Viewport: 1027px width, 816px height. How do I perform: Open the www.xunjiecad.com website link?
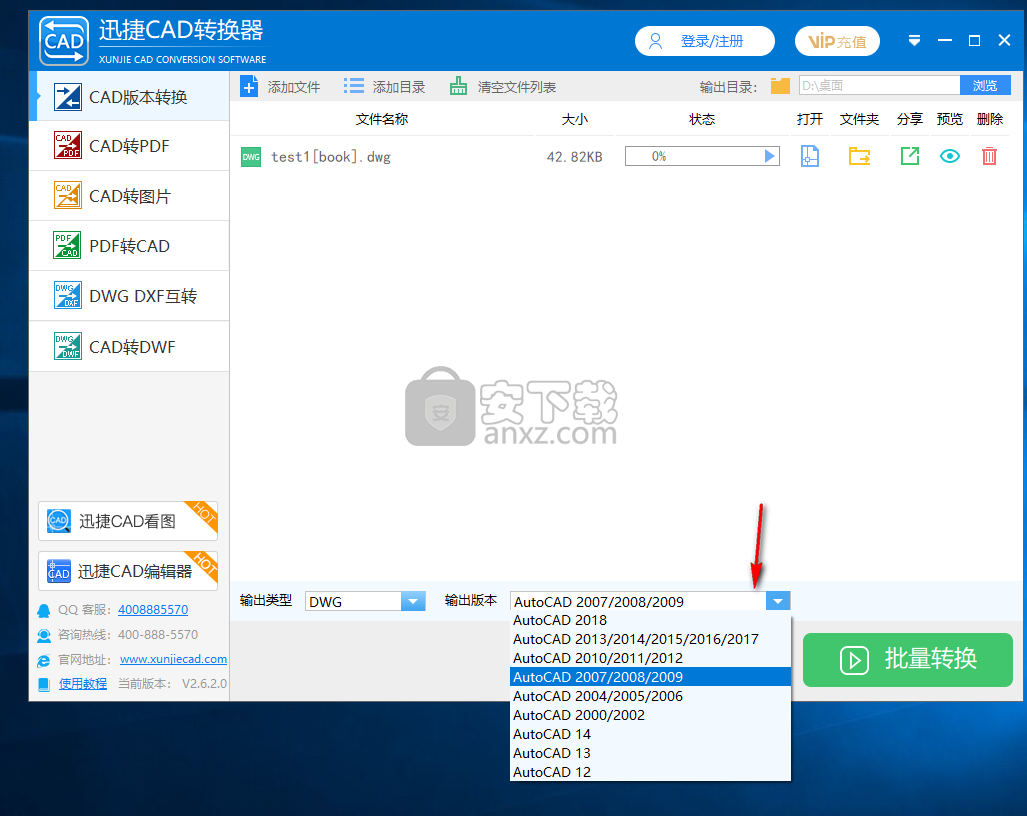pos(174,659)
